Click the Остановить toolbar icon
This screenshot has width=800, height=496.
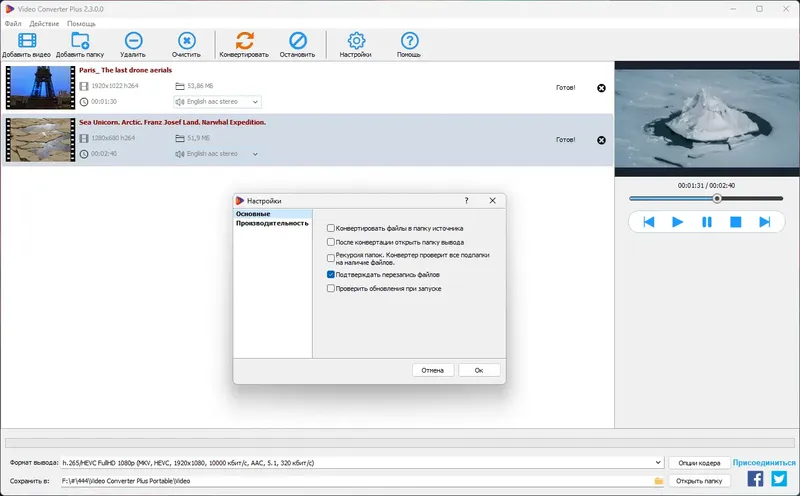pyautogui.click(x=297, y=40)
